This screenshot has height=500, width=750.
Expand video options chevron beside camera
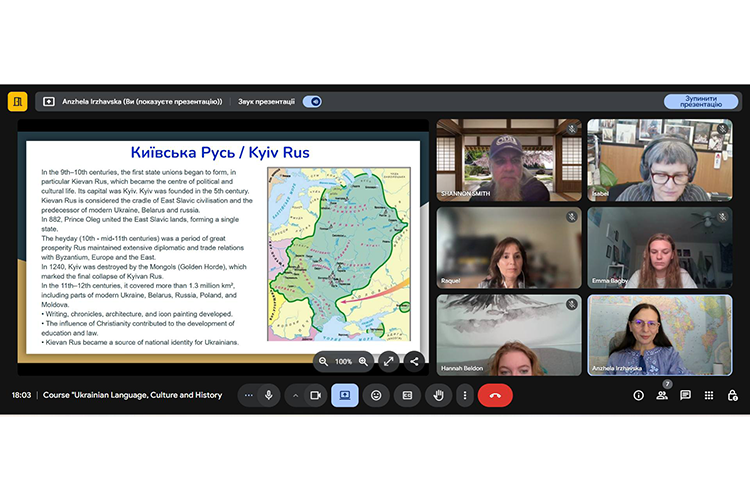tap(295, 395)
